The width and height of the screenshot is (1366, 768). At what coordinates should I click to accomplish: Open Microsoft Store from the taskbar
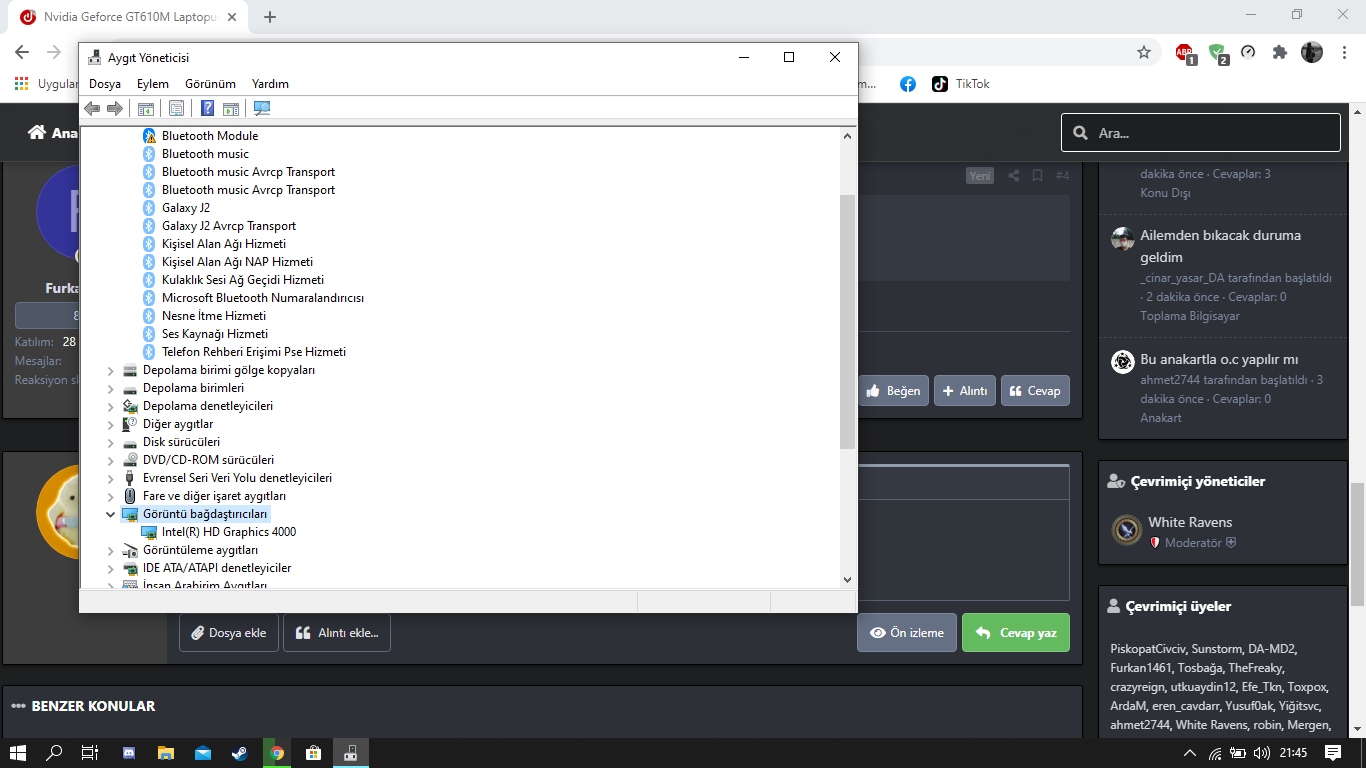[313, 753]
